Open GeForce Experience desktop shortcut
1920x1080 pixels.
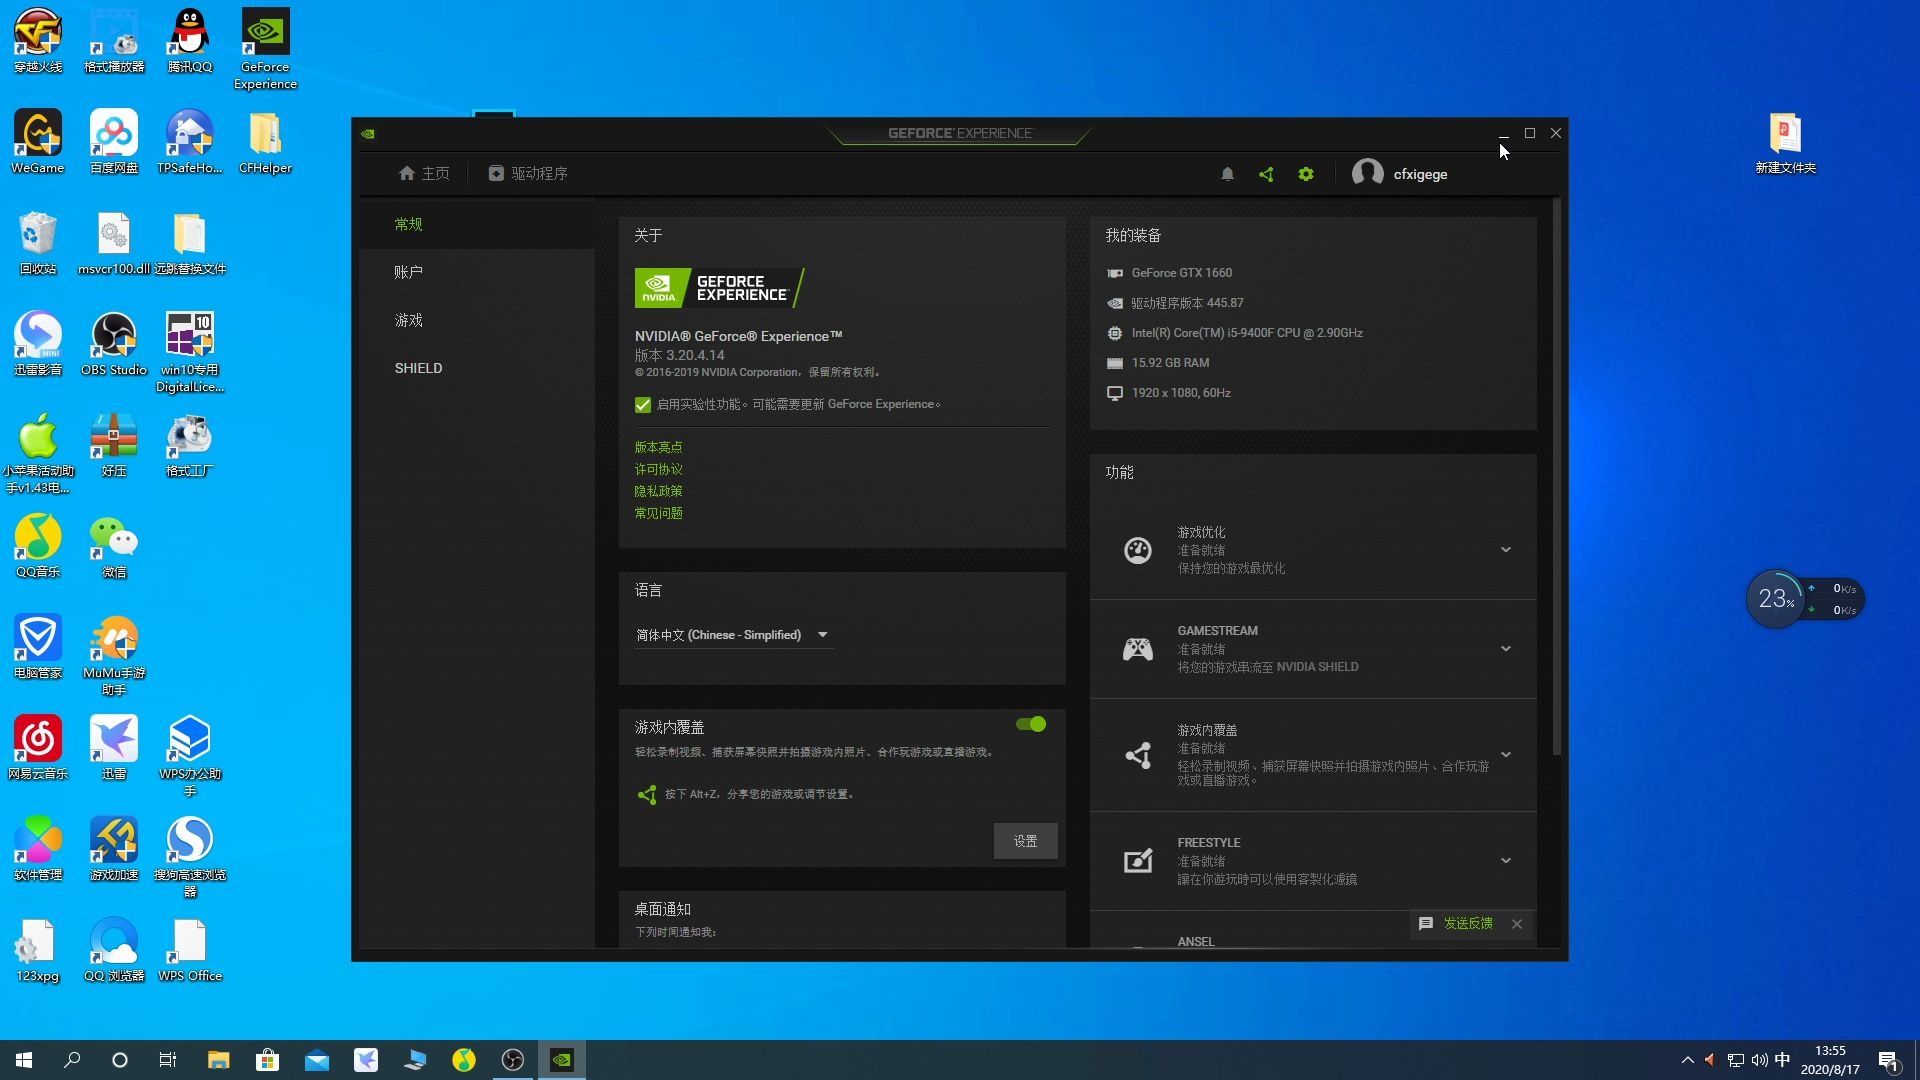tap(265, 48)
